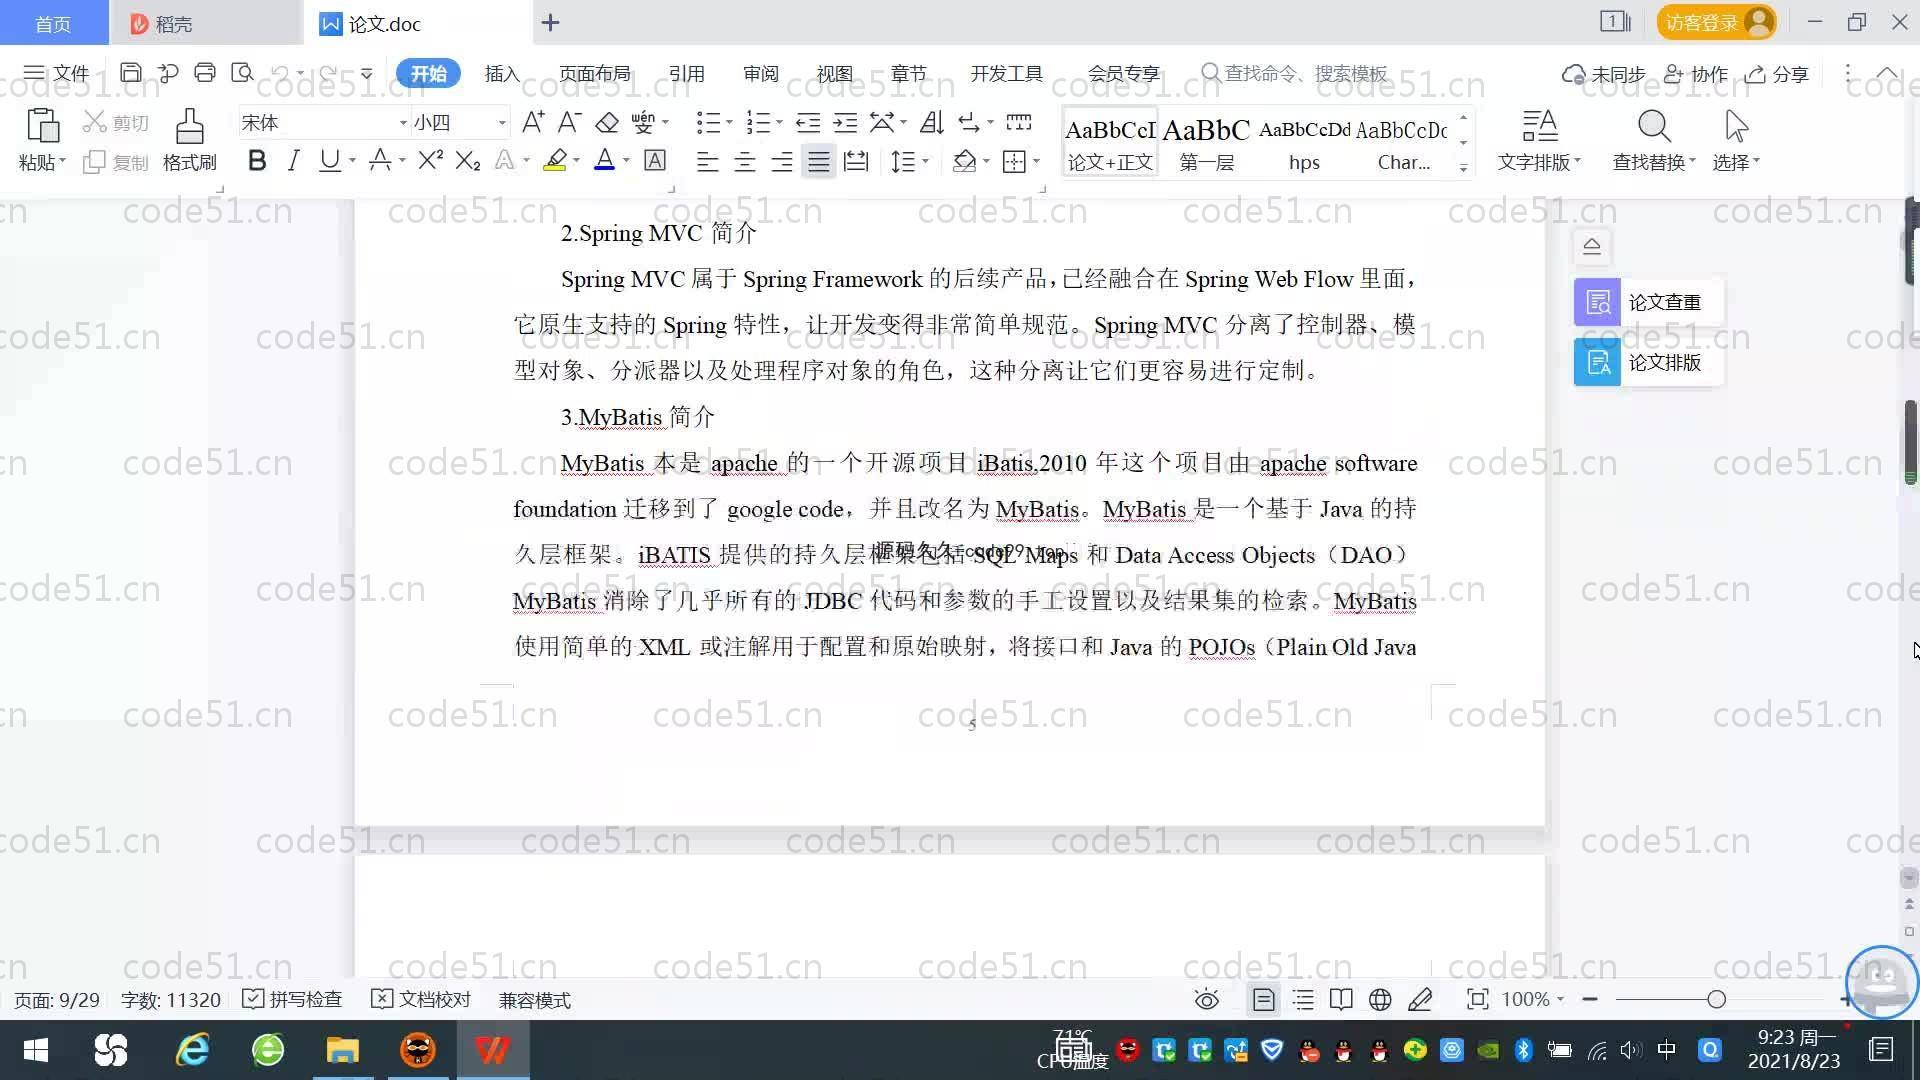Decrease font size with A- icon

[569, 122]
